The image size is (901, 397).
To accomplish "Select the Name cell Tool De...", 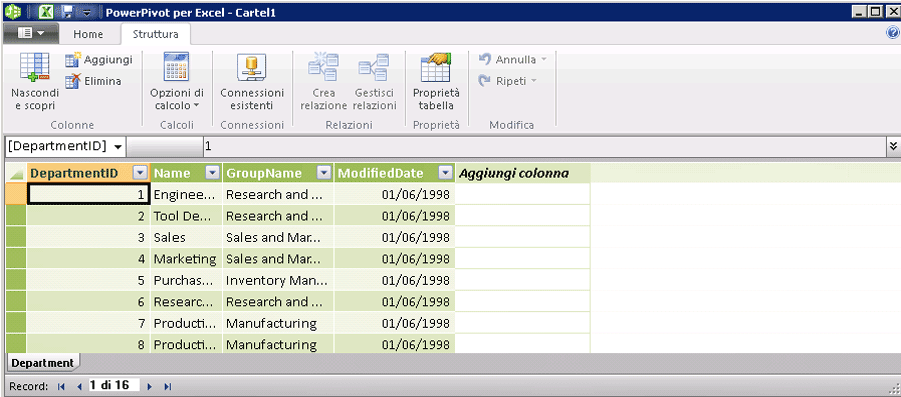I will click(187, 216).
